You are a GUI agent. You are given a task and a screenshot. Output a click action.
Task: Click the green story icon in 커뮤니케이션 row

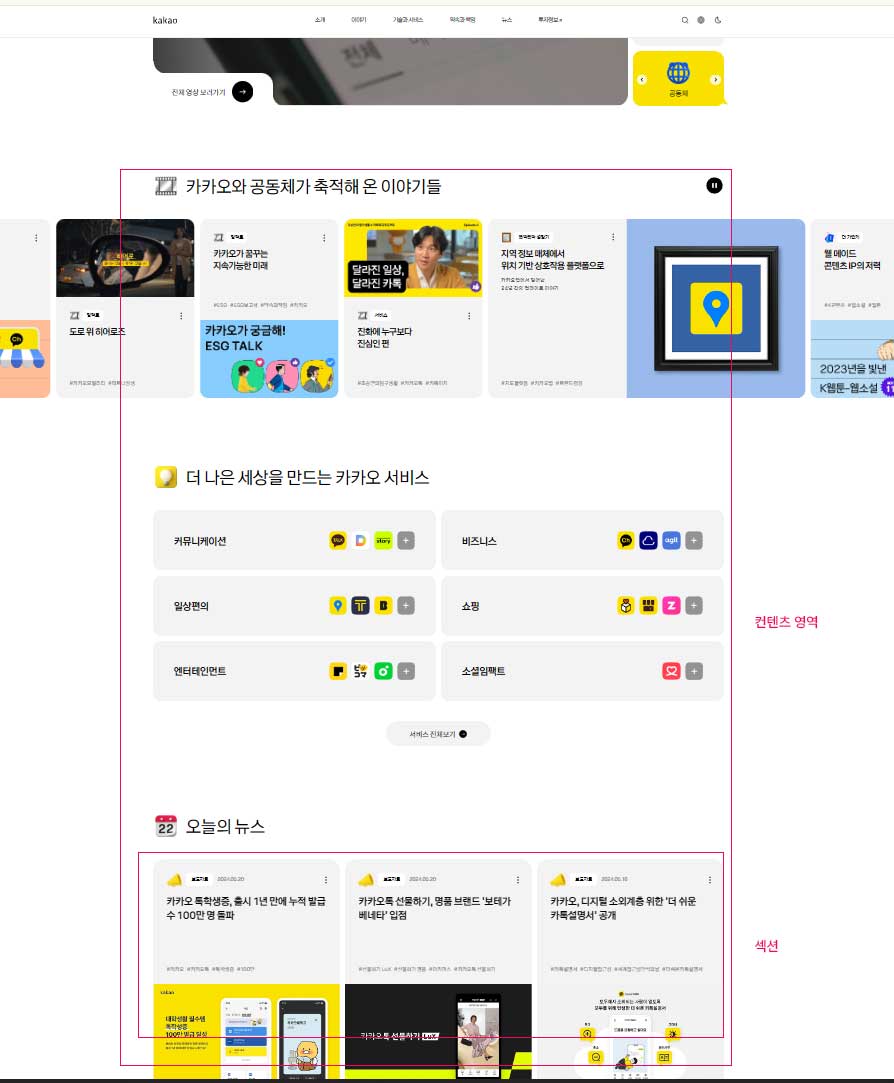(x=383, y=540)
